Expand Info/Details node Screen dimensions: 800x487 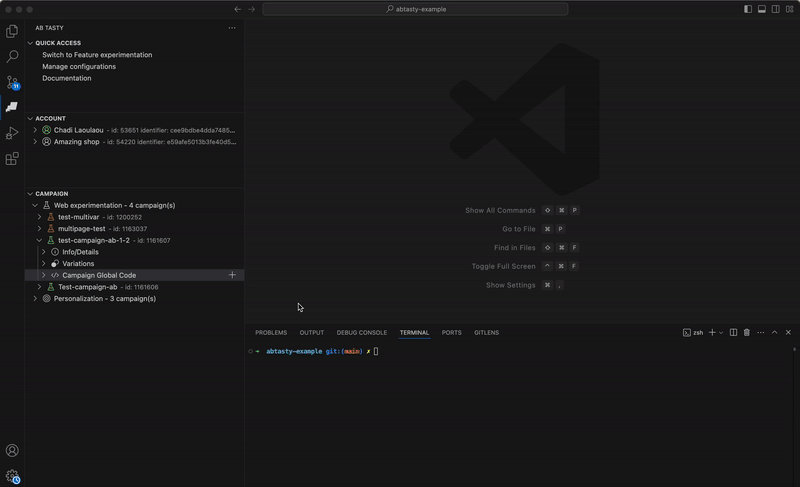[43, 252]
